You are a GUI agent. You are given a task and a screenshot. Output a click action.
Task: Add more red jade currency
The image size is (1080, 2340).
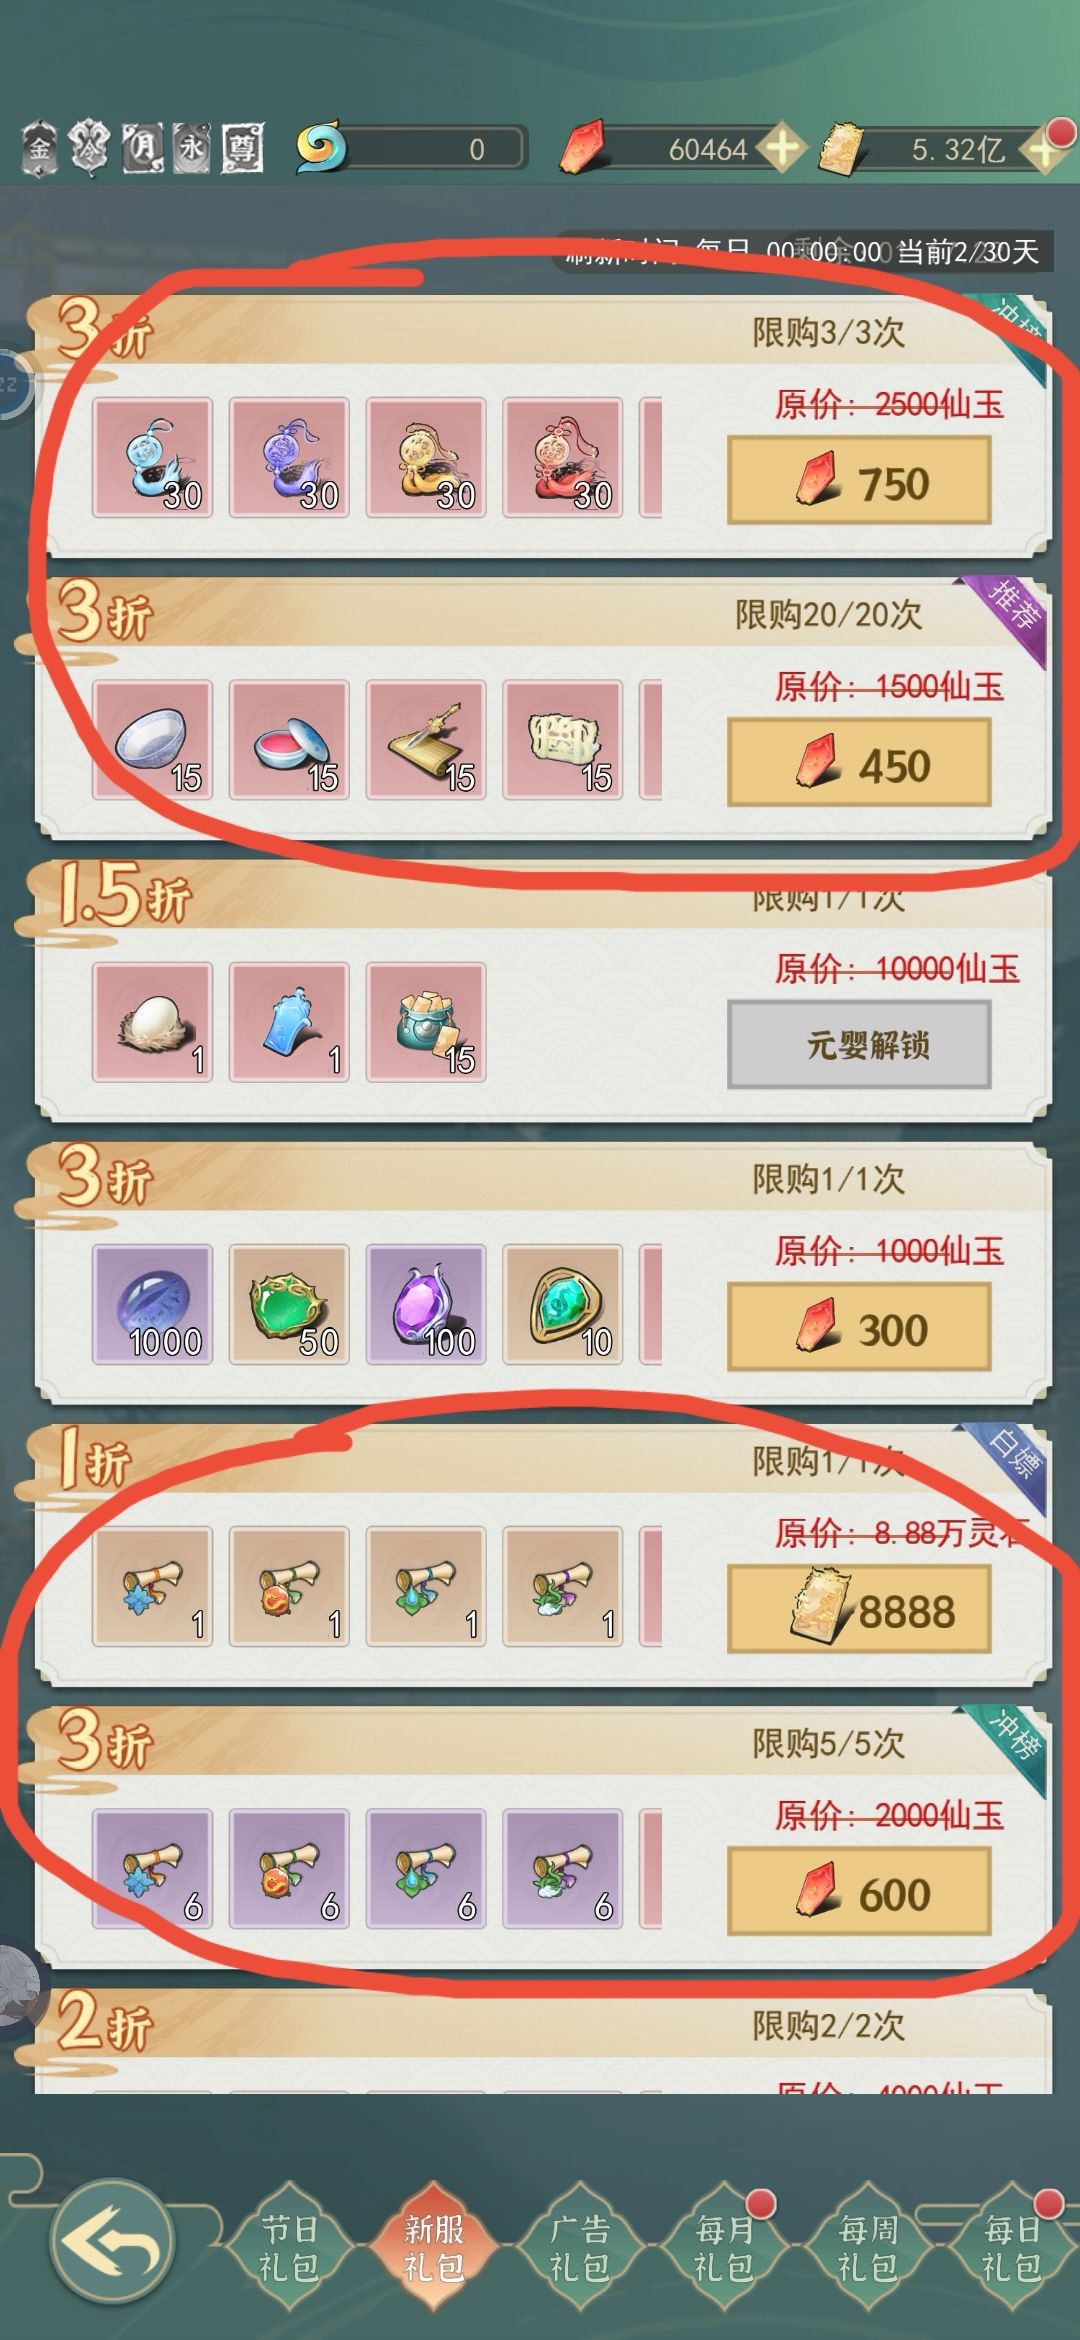(783, 149)
